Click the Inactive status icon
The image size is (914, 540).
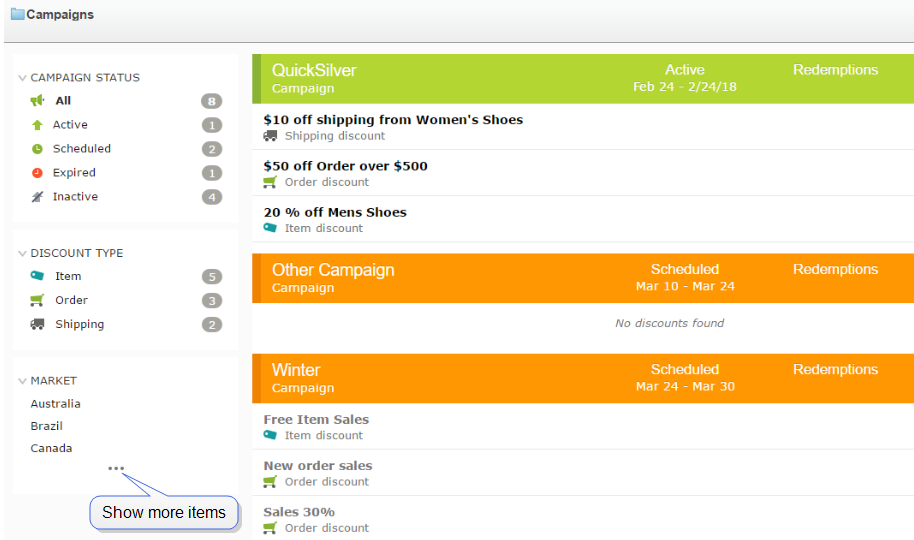point(37,197)
